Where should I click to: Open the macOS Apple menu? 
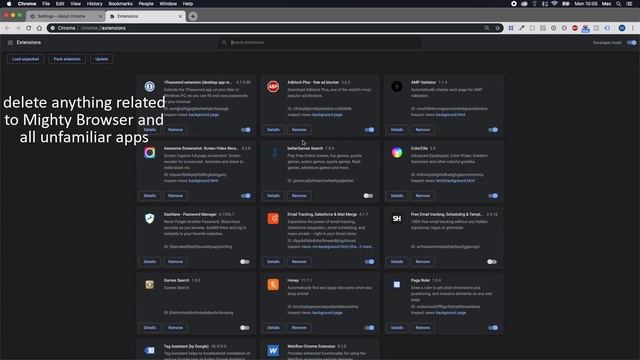click(9, 4)
